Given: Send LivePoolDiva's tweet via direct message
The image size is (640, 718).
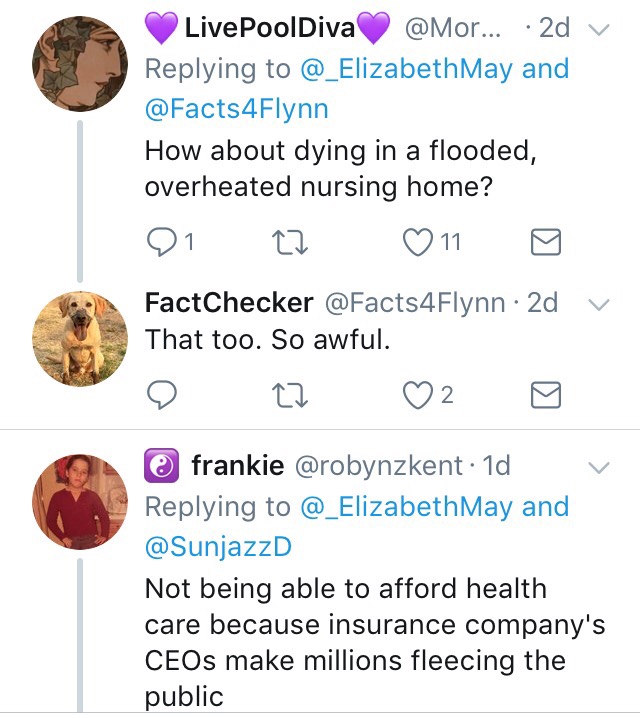Looking at the screenshot, I should 544,241.
